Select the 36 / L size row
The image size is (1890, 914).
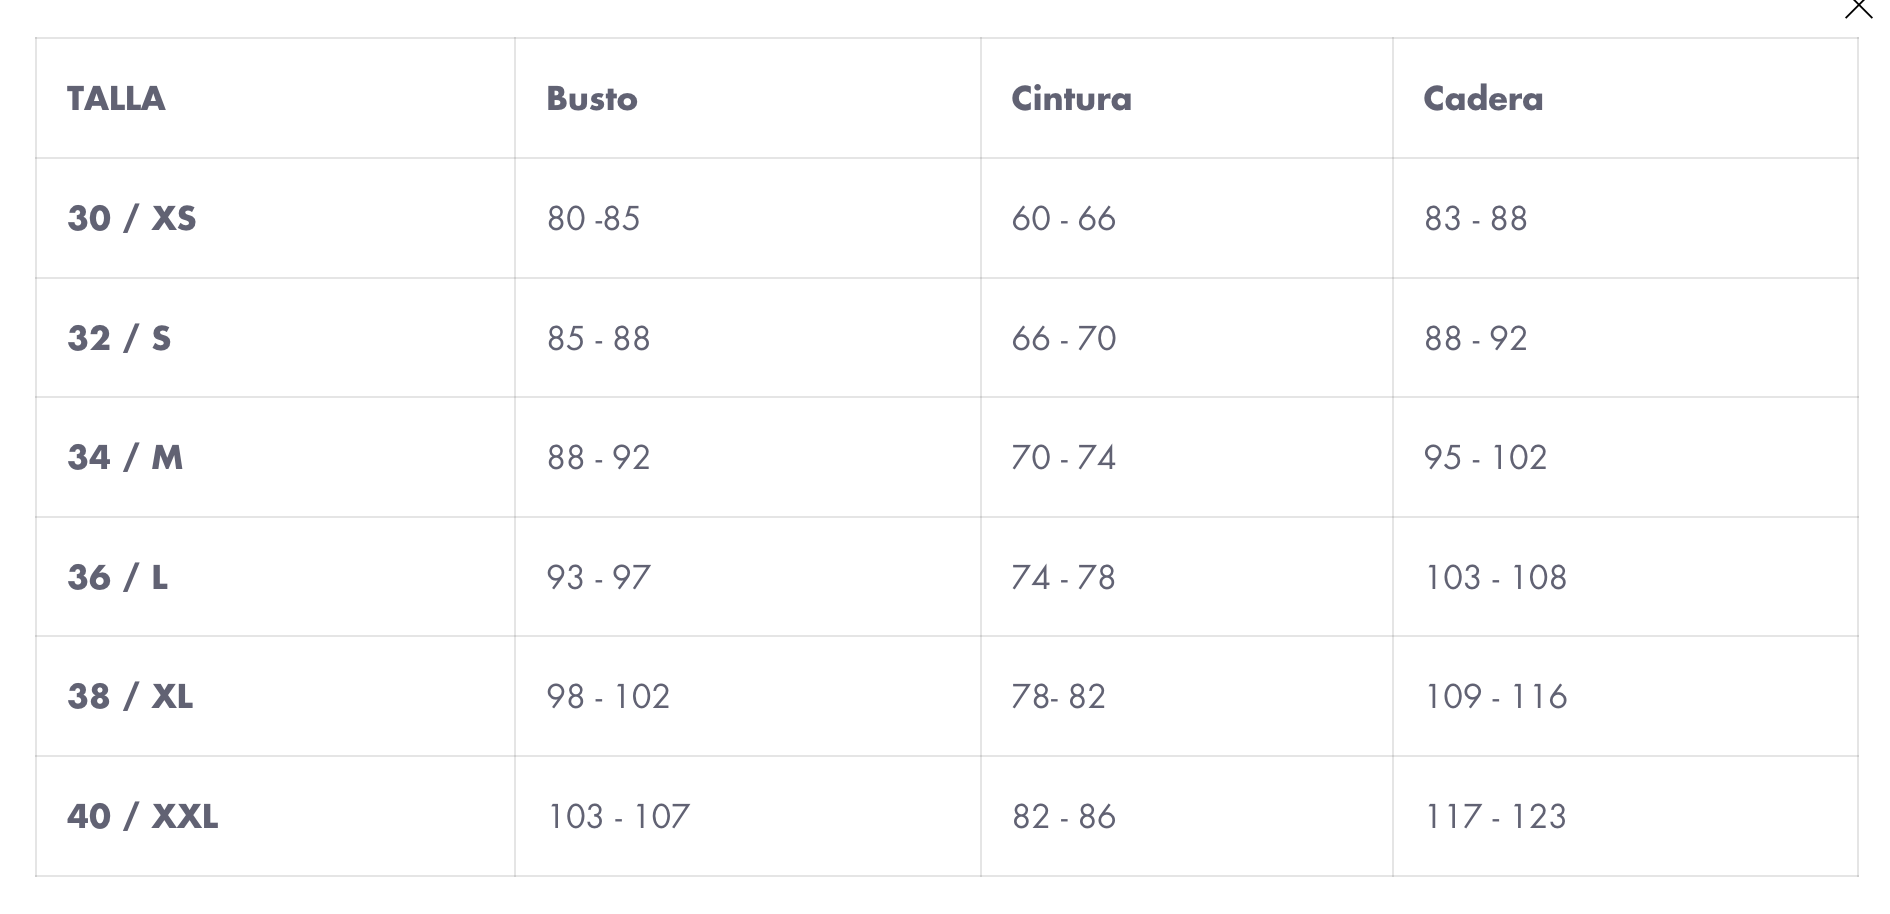pos(947,577)
